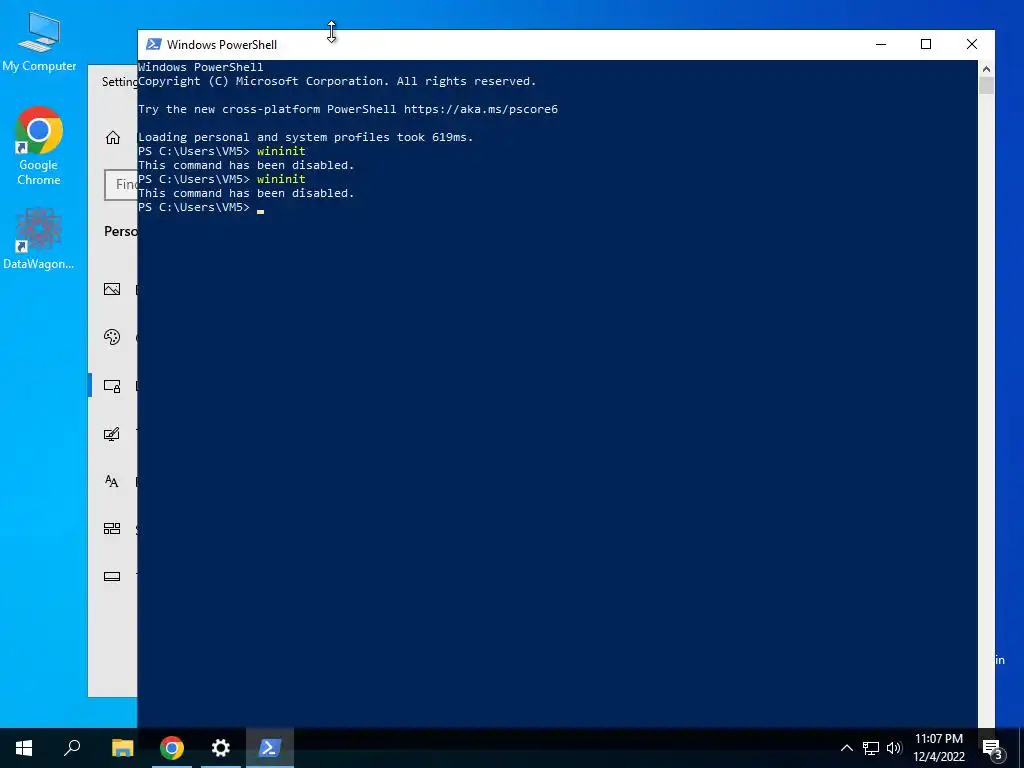Click the PowerShell taskbar button
This screenshot has width=1024, height=768.
point(270,748)
